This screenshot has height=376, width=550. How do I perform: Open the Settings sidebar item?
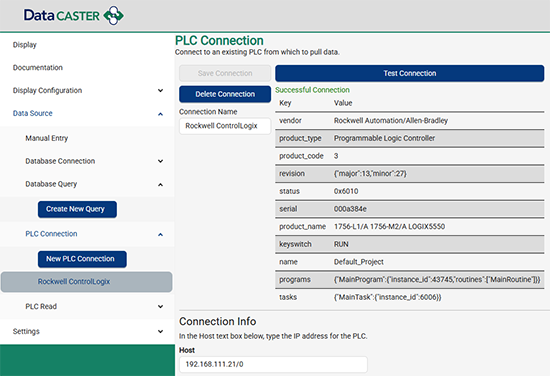coord(26,331)
